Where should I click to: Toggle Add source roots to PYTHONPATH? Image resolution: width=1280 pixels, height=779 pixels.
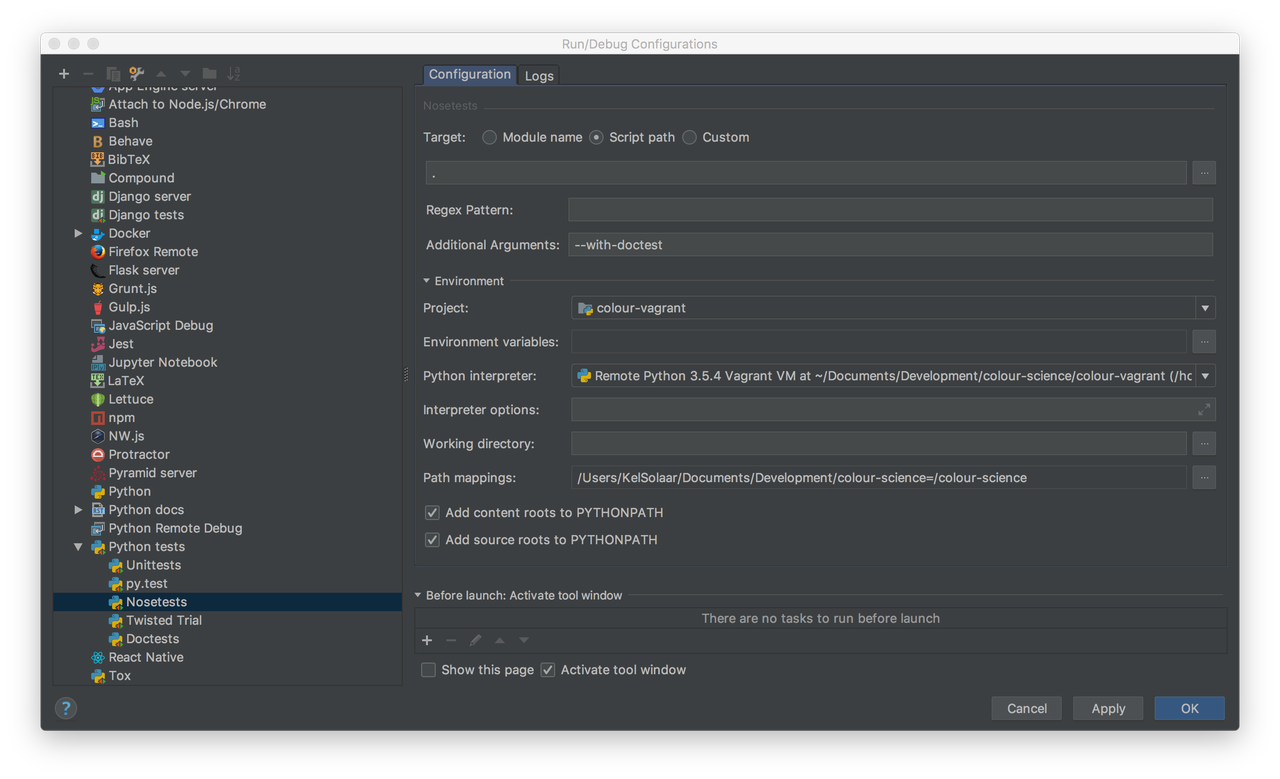tap(432, 540)
